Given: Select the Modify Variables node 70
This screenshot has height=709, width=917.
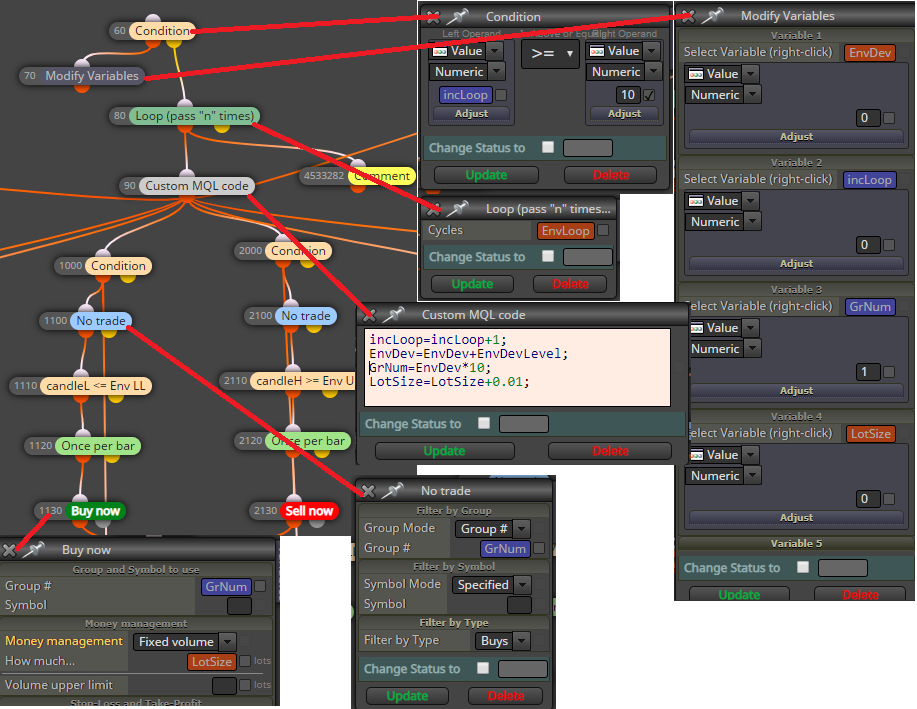Looking at the screenshot, I should click(92, 75).
